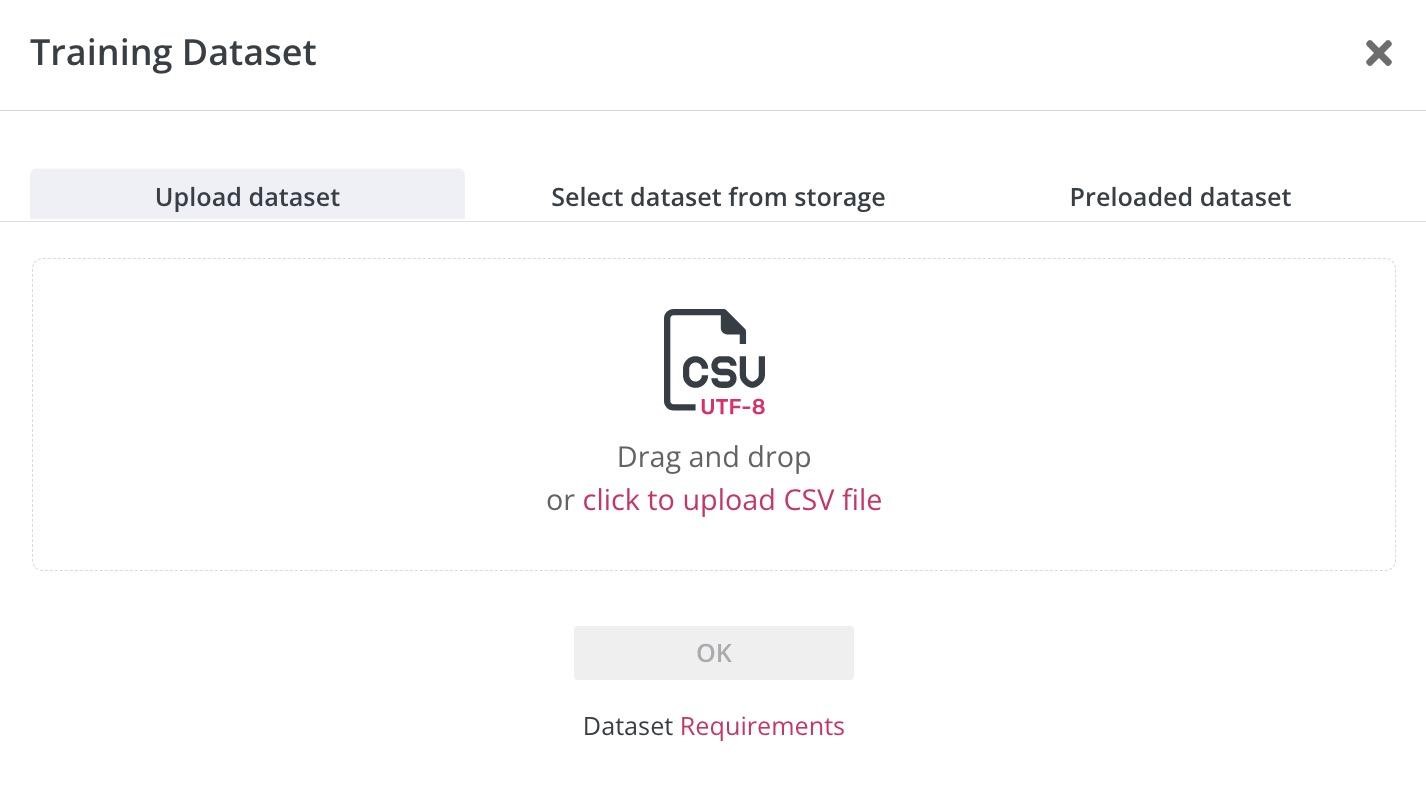Open the Select dataset from storage tab
The height and width of the screenshot is (812, 1426).
pyautogui.click(x=718, y=196)
